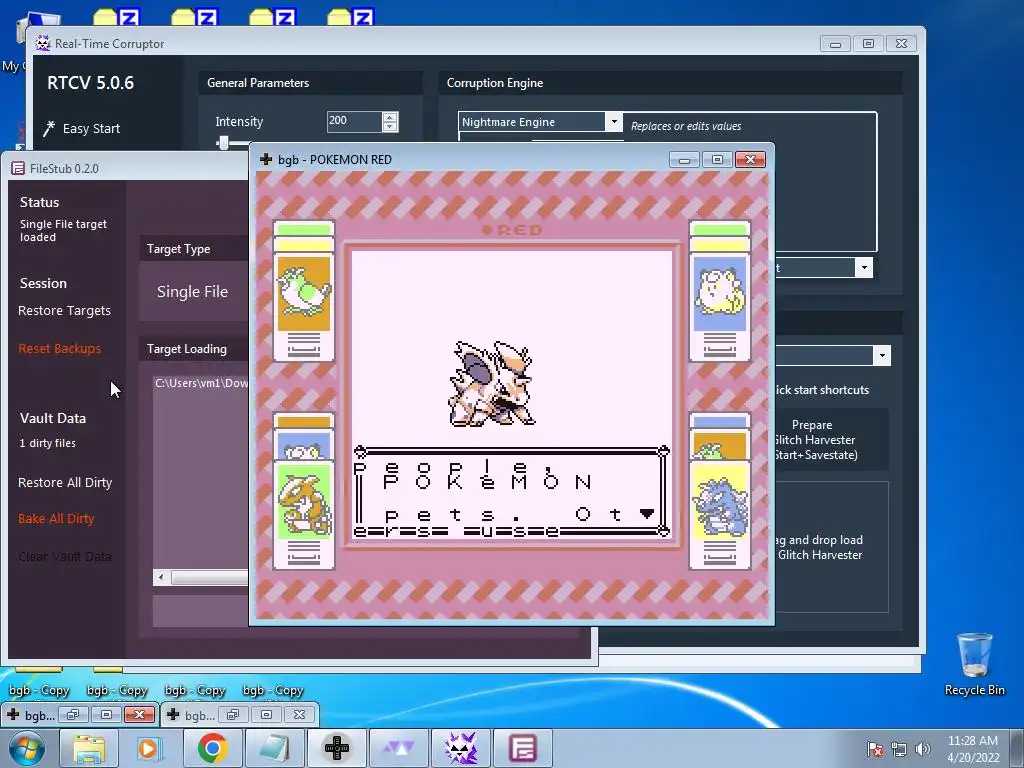Click Single File target type

[192, 292]
